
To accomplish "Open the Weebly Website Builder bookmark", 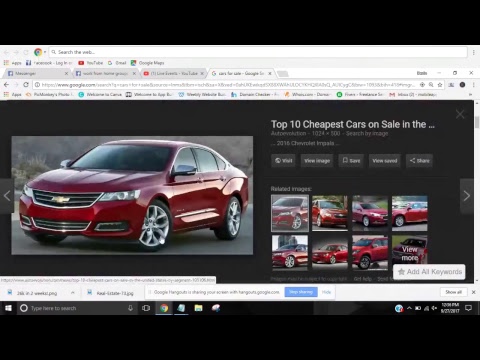I will (202, 95).
